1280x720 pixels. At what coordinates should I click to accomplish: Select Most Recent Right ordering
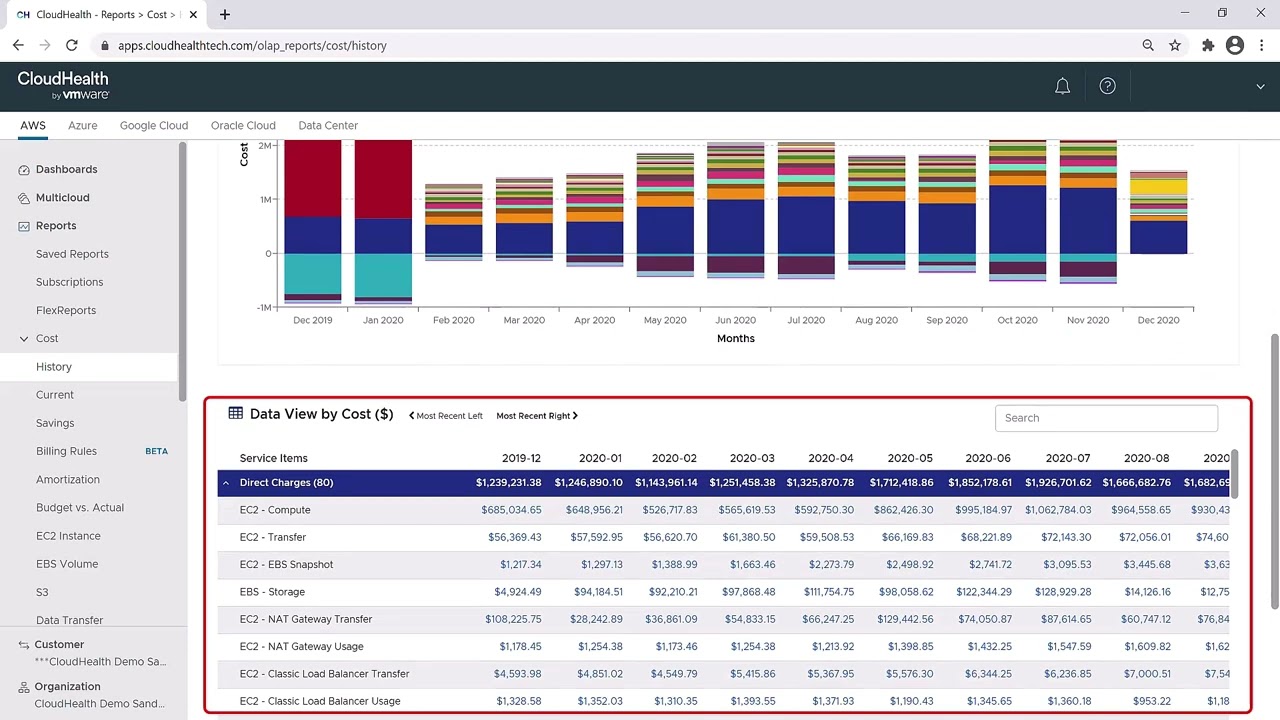[537, 416]
